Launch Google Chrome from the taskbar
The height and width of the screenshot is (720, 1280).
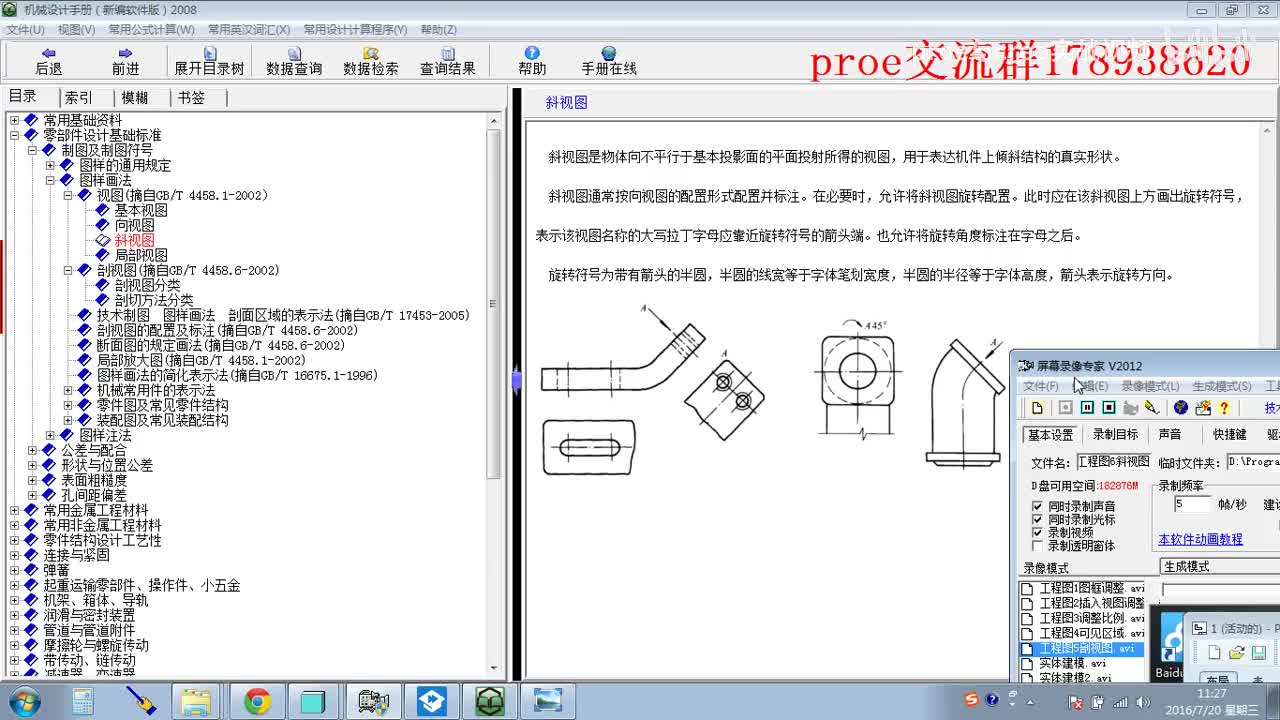coord(257,702)
